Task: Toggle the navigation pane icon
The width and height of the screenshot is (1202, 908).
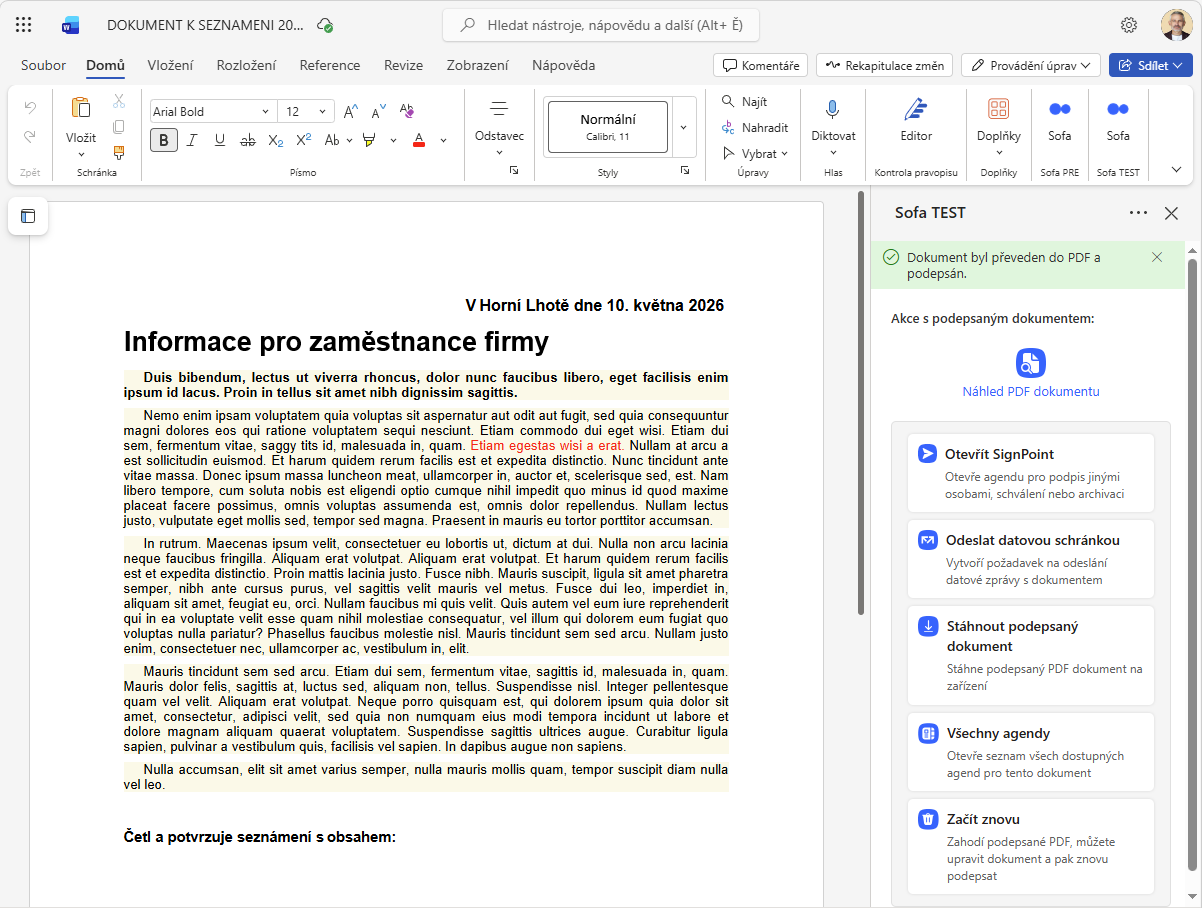Action: pos(28,216)
